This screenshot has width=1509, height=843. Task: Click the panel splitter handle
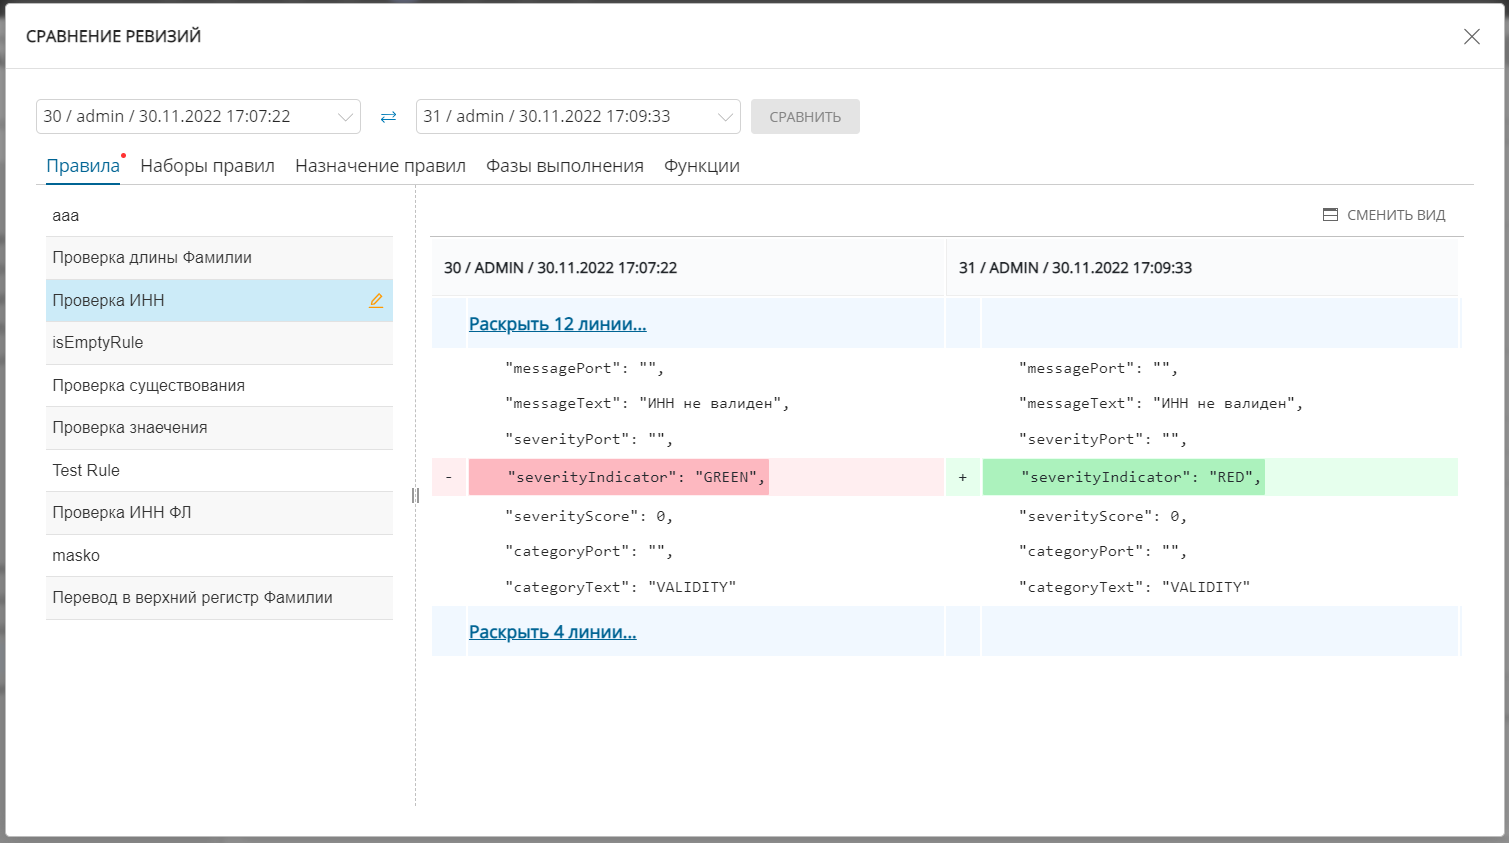[x=415, y=495]
